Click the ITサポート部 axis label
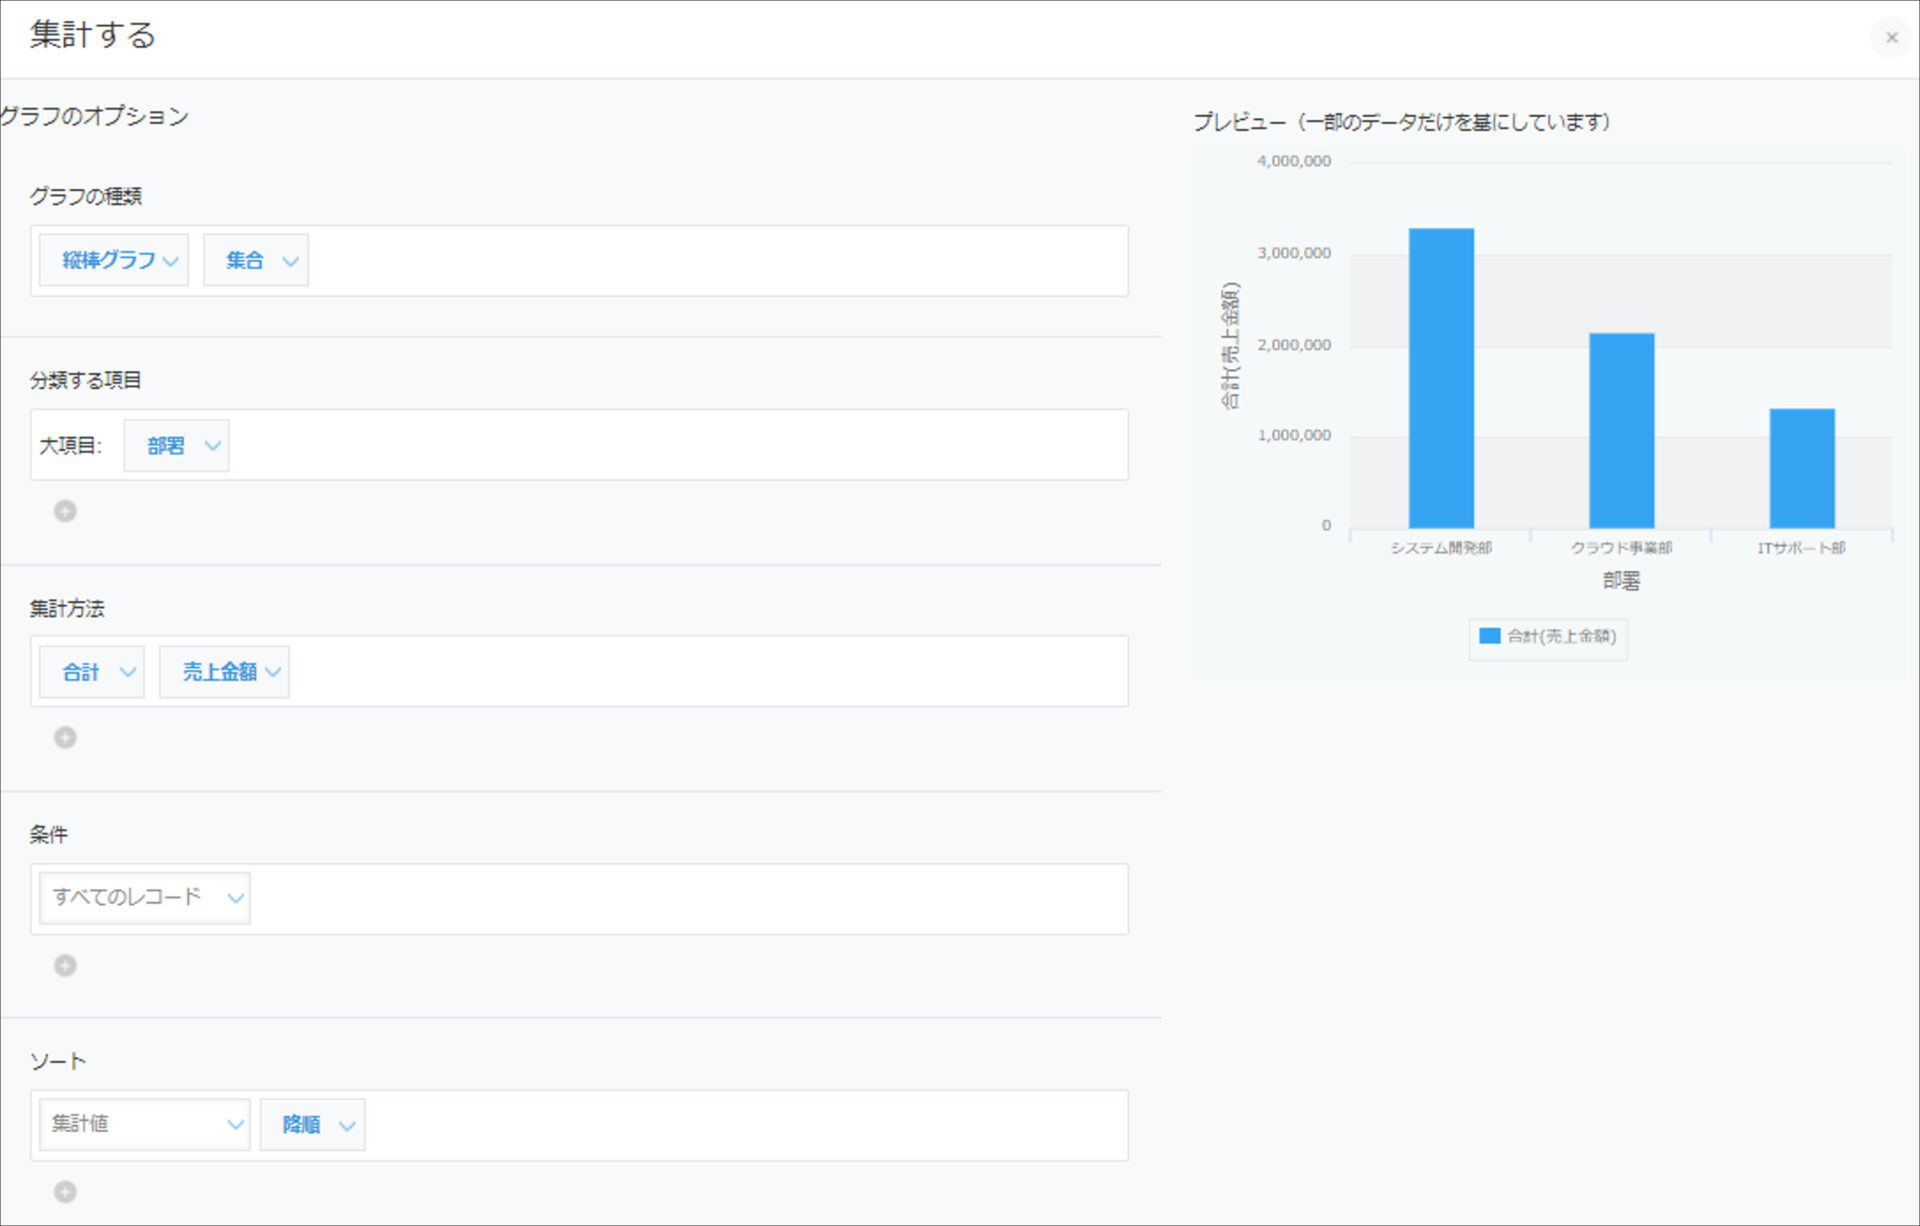 coord(1802,548)
